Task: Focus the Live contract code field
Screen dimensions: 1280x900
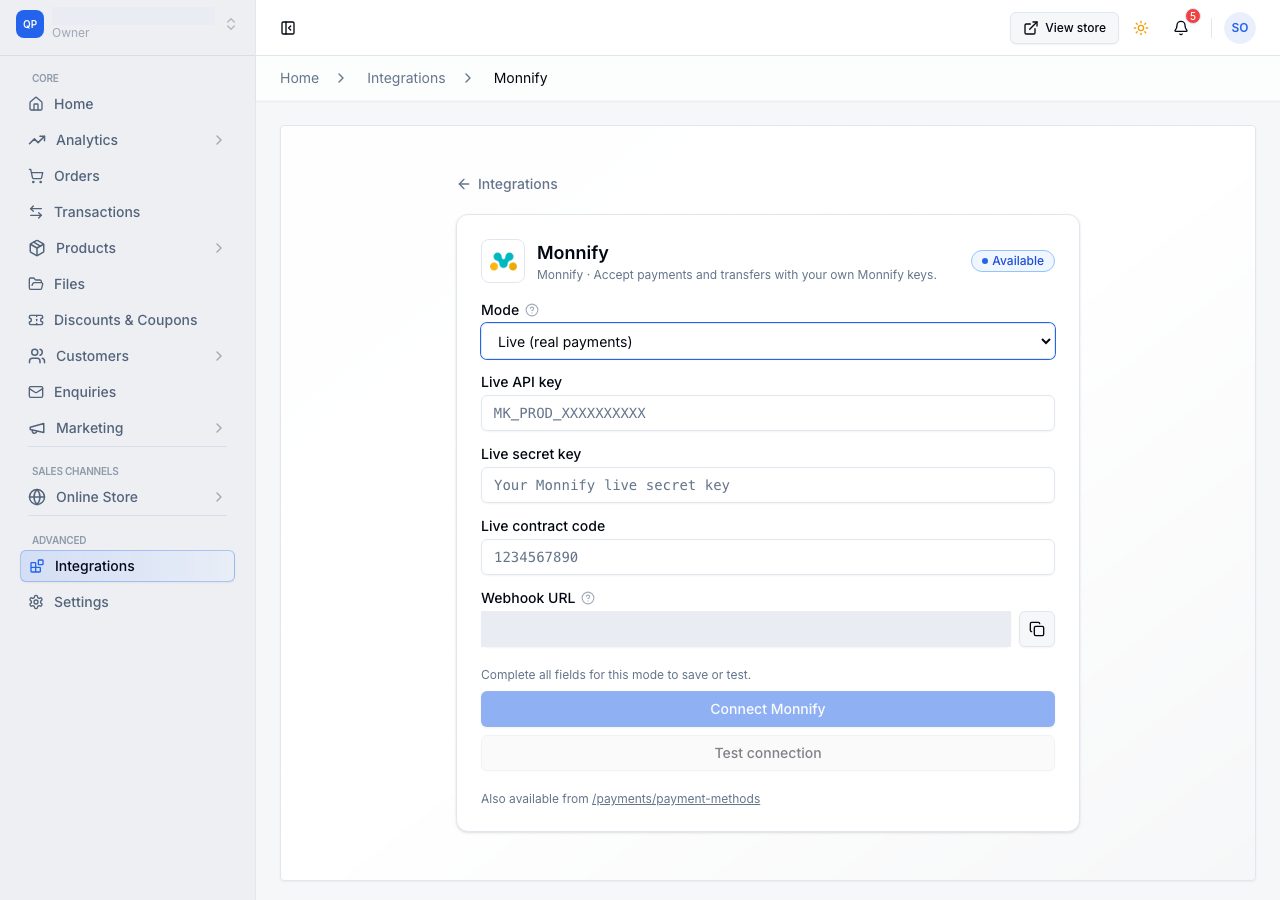Action: tap(768, 557)
